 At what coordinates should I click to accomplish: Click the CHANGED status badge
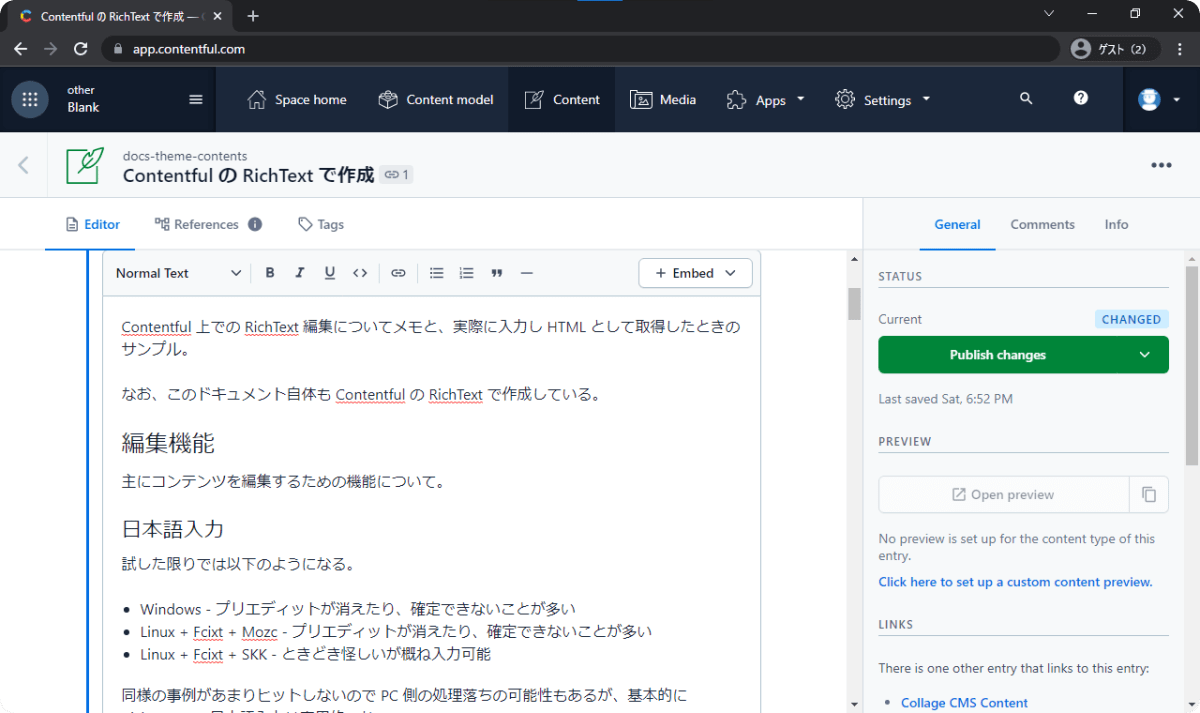coord(1131,320)
